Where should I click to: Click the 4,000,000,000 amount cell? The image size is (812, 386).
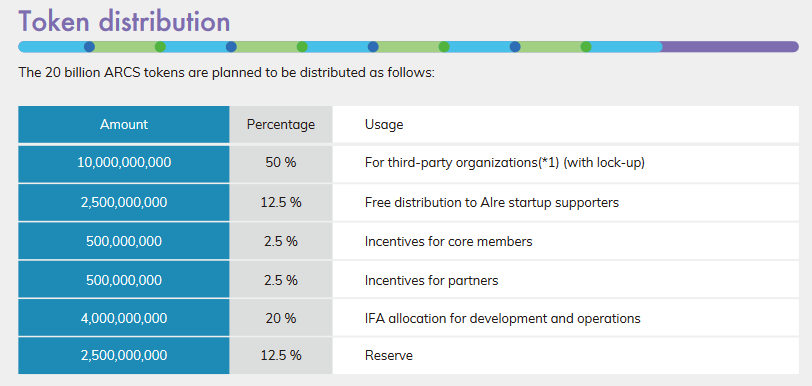pyautogui.click(x=124, y=318)
